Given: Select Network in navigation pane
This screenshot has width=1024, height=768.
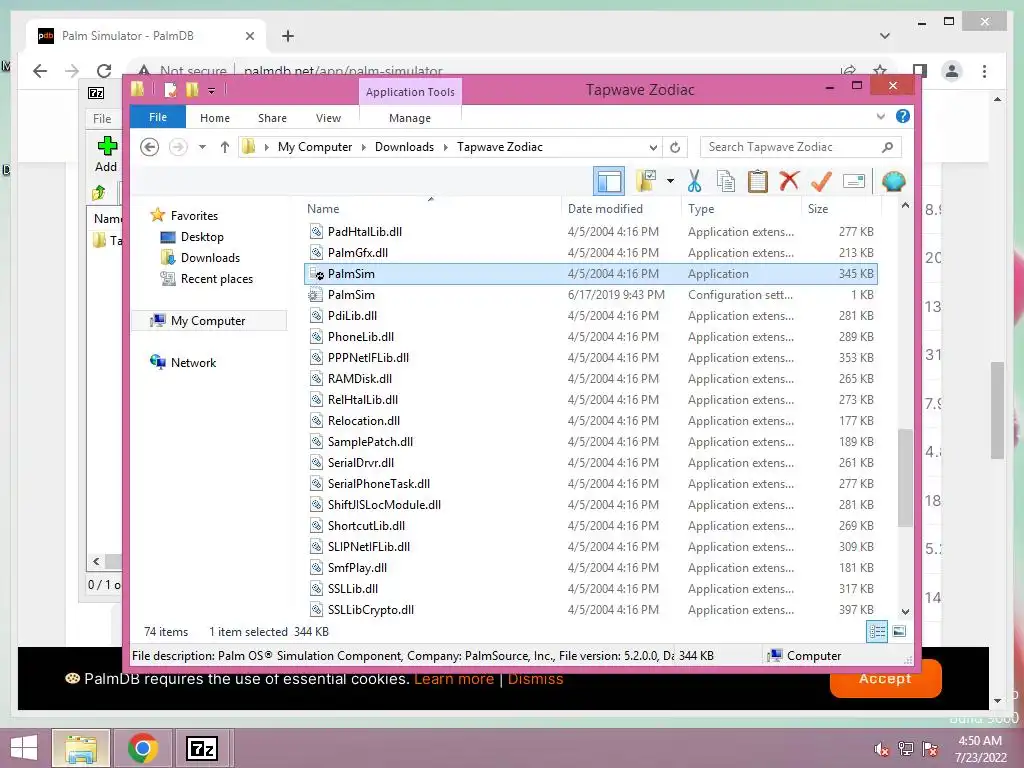Looking at the screenshot, I should [x=193, y=362].
